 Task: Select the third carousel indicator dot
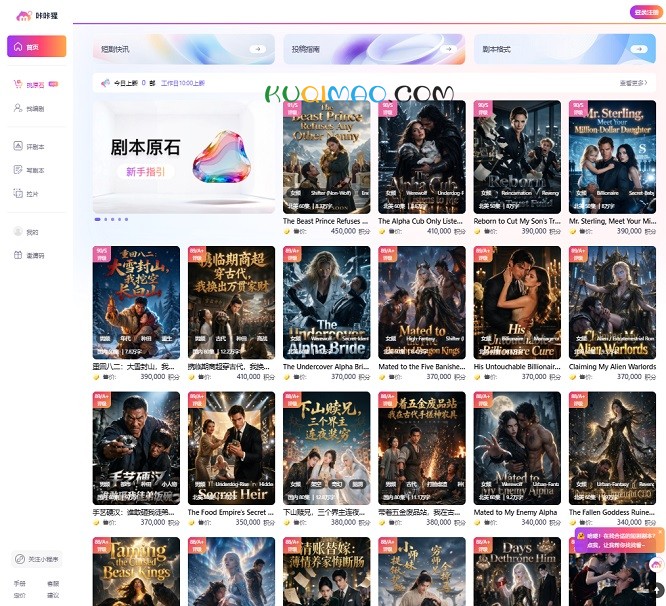(113, 219)
